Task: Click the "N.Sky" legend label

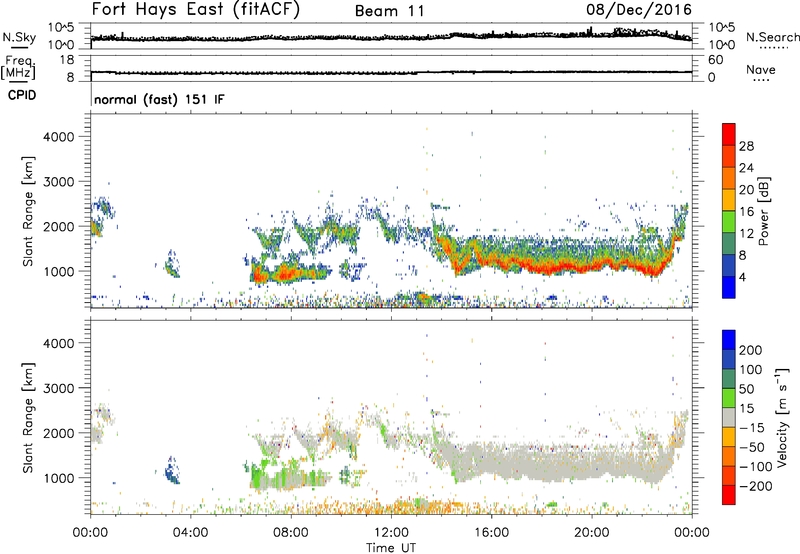Action: click(19, 37)
